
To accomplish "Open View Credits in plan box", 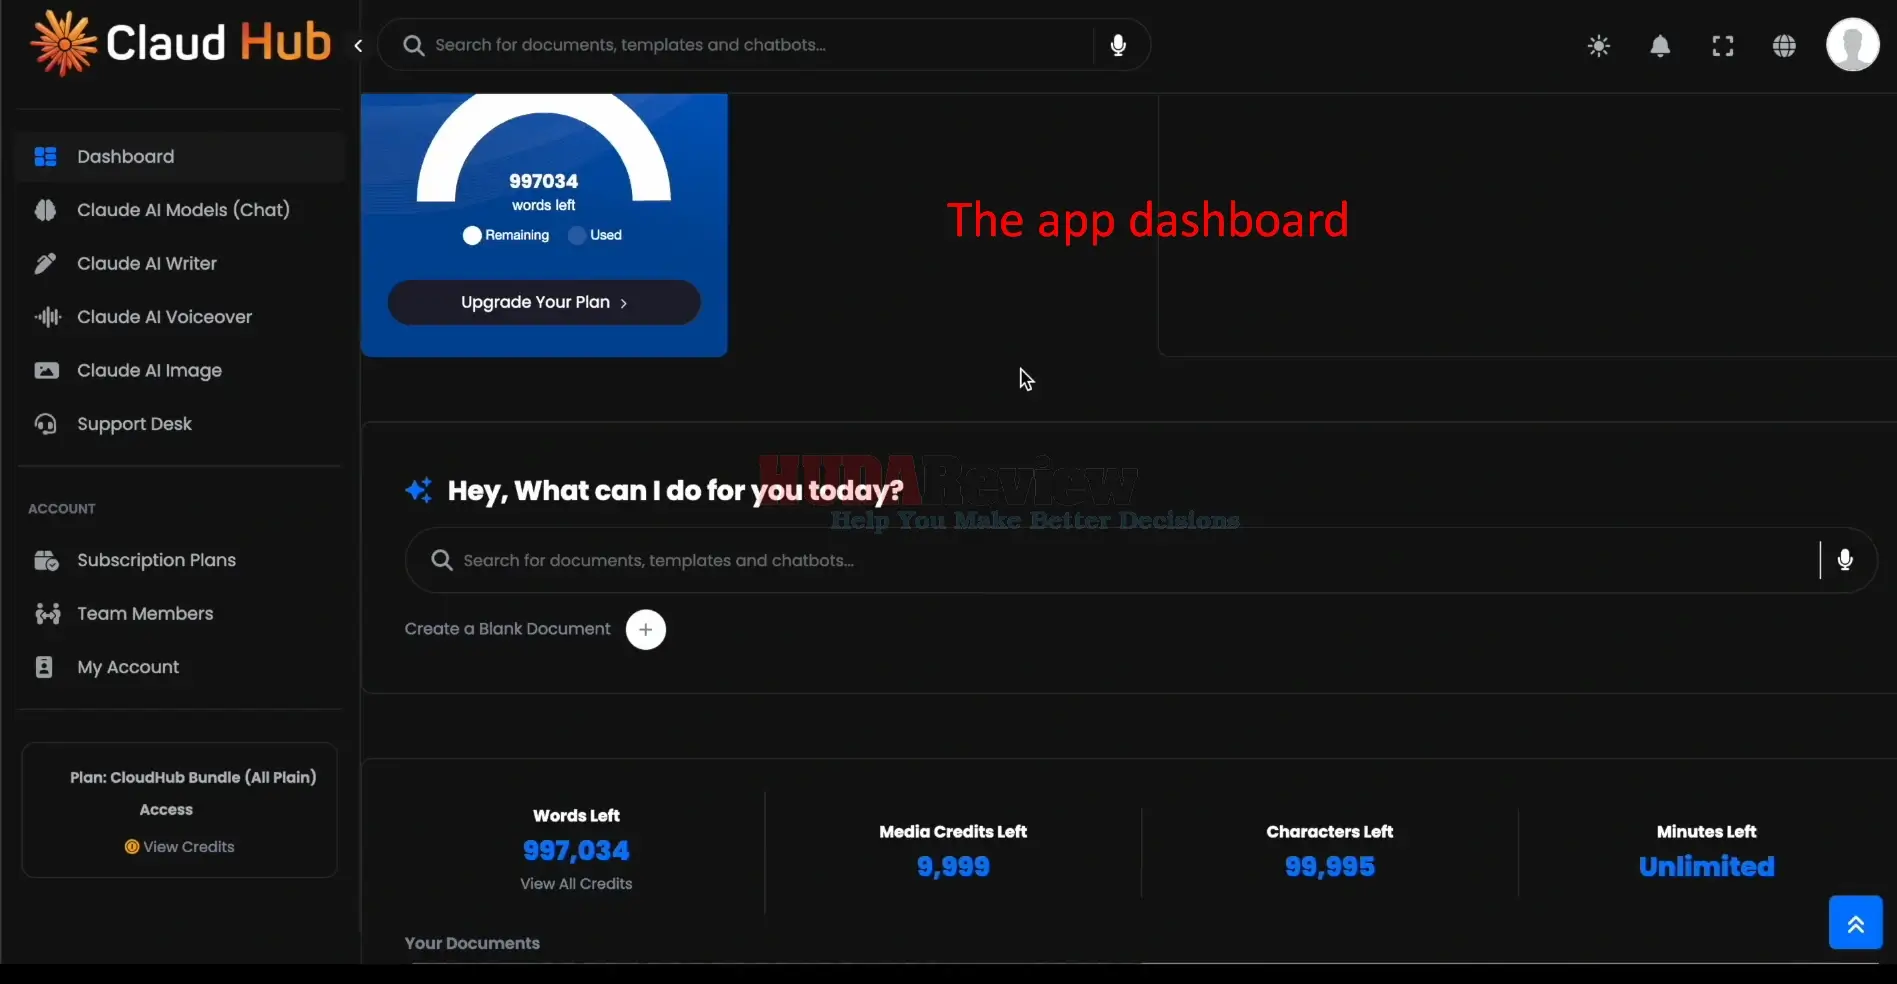I will tap(188, 847).
